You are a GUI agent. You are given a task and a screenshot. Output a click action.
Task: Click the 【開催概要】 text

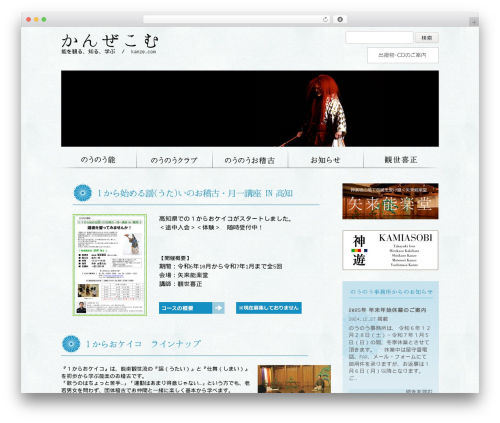(x=175, y=258)
